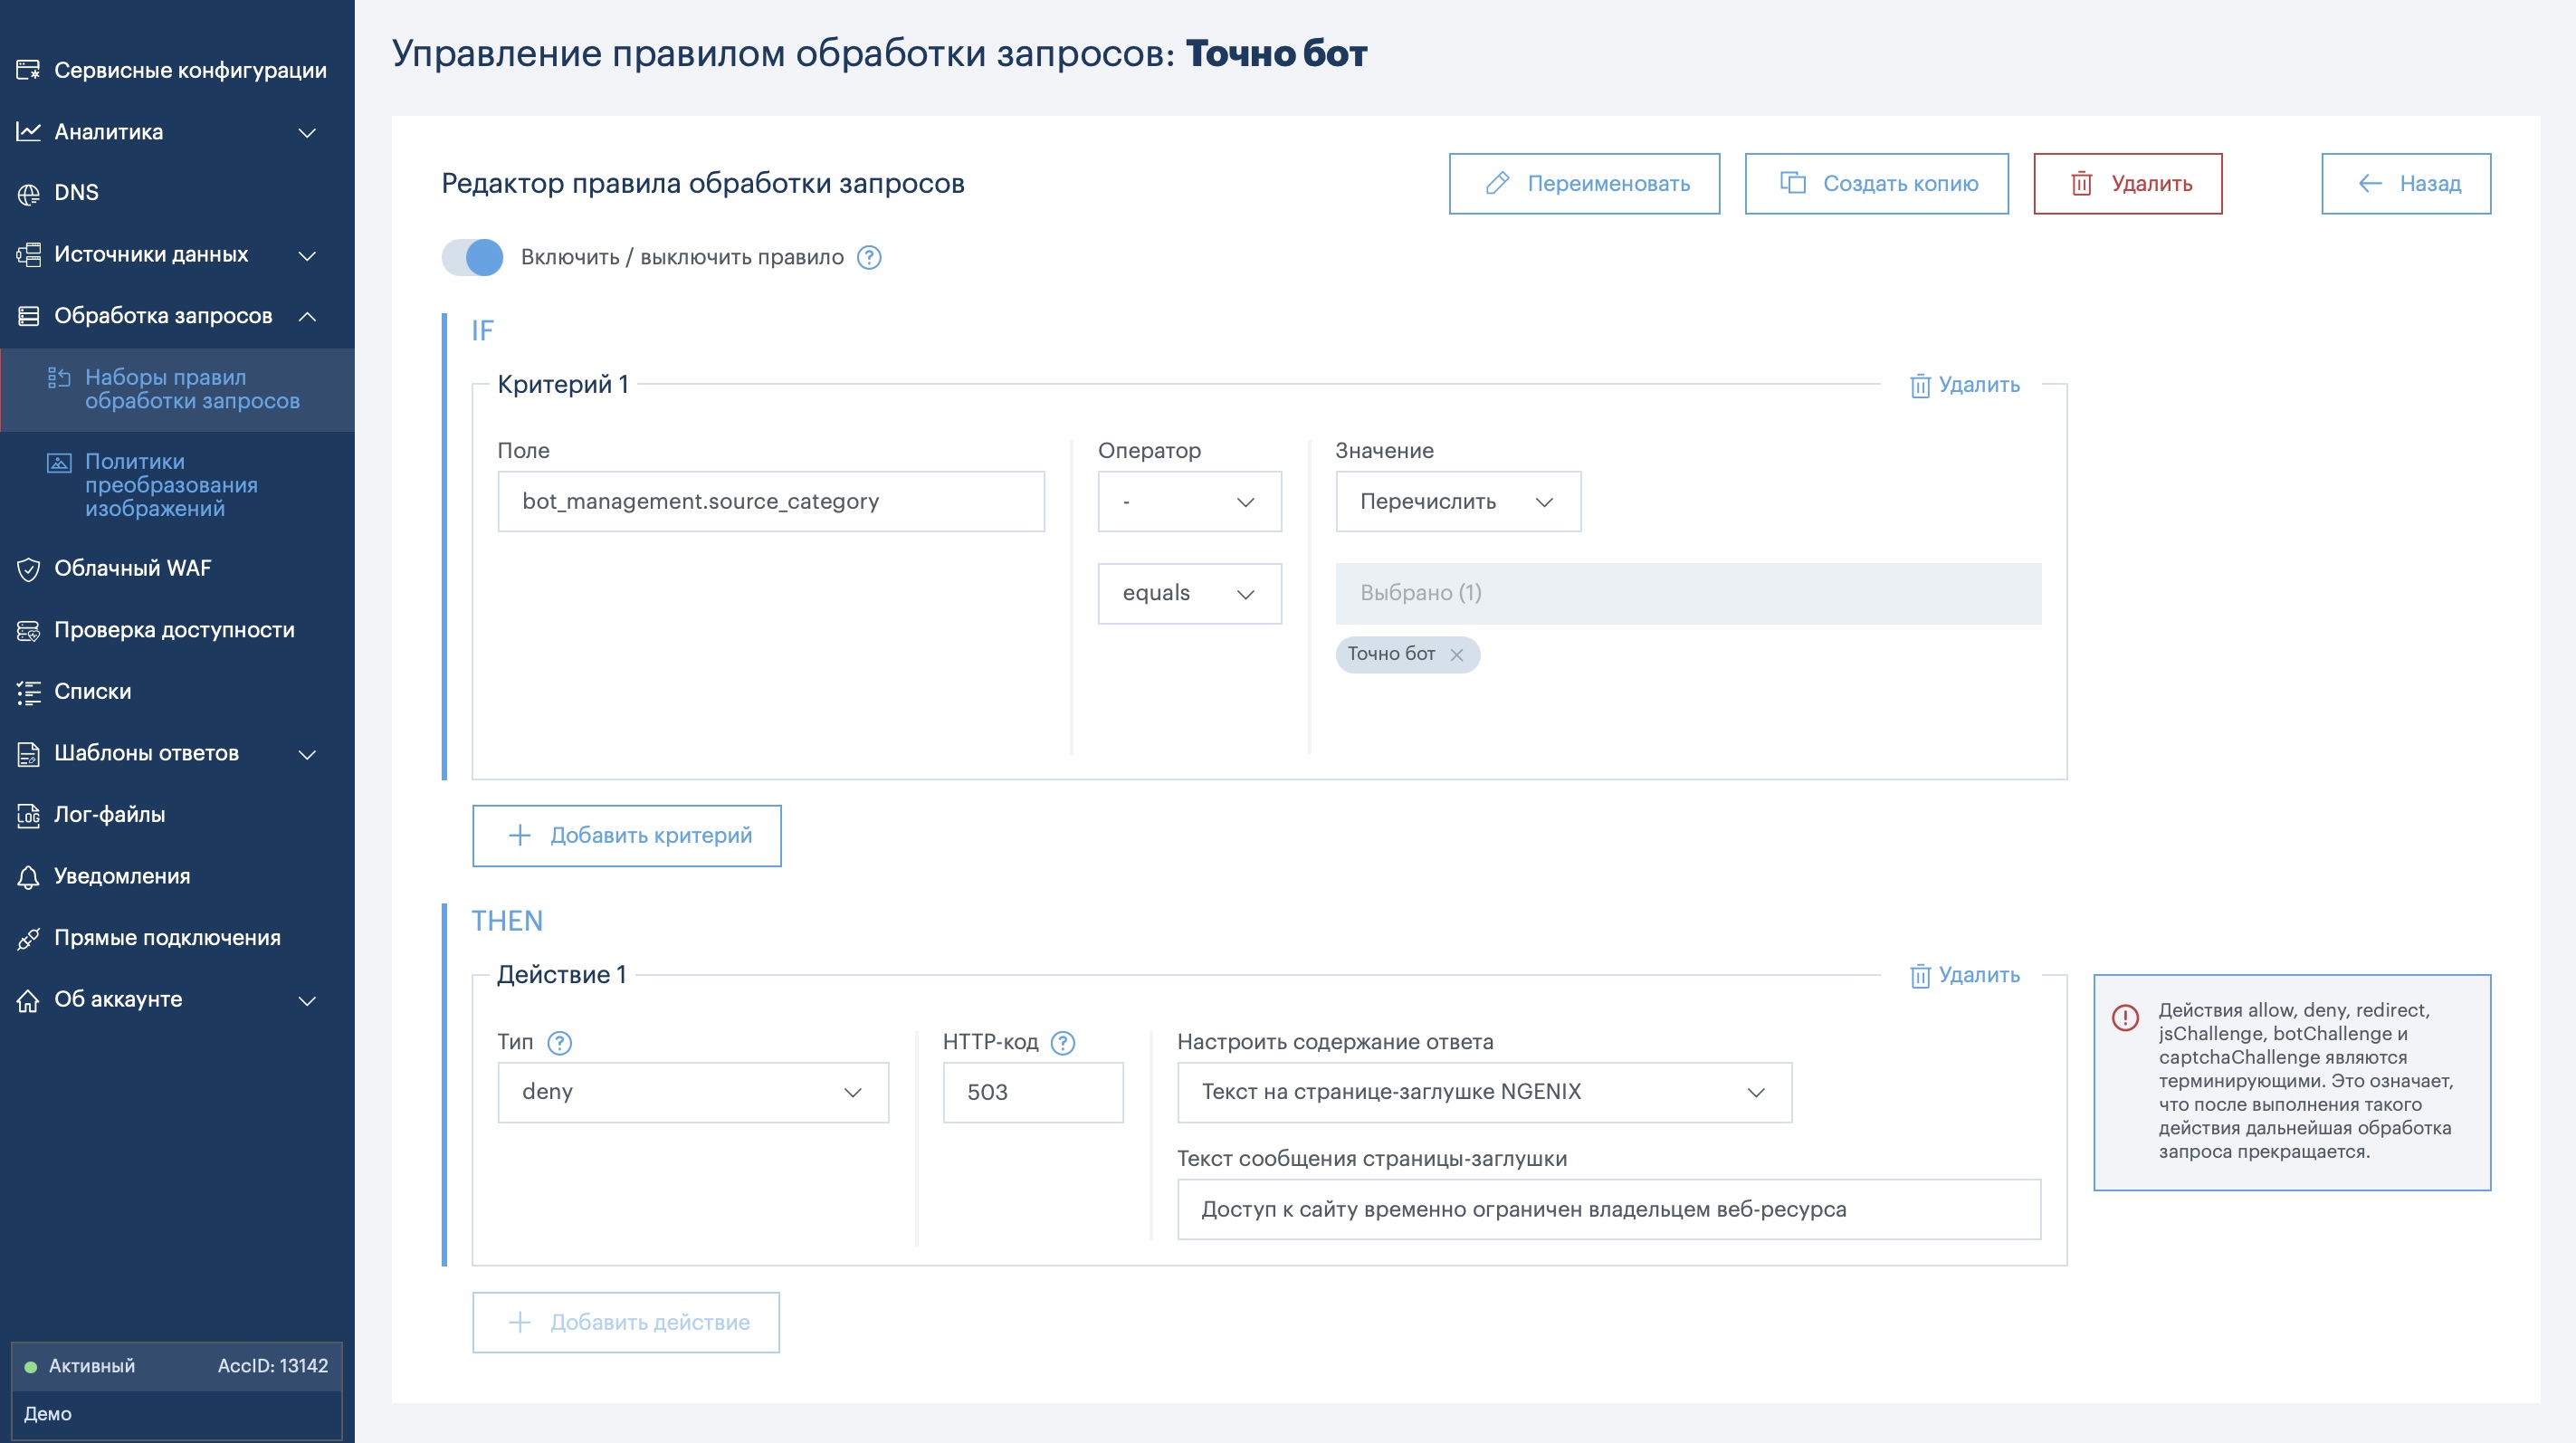The height and width of the screenshot is (1443, 2576).
Task: Open Политики преобразования изображений submenu
Action: (171, 485)
